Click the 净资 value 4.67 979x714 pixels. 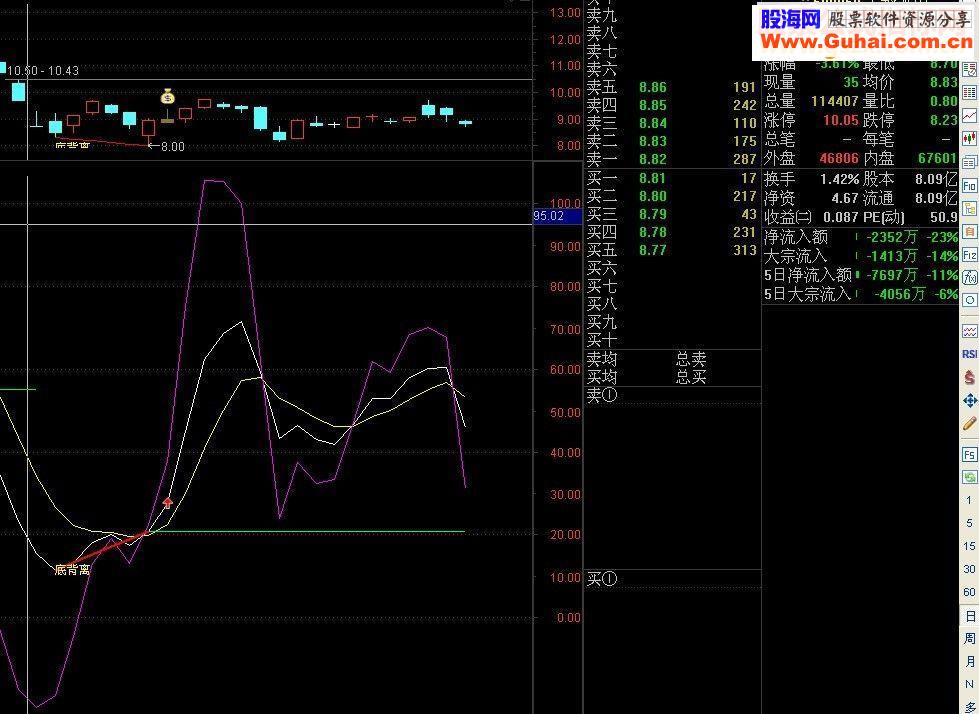[845, 198]
